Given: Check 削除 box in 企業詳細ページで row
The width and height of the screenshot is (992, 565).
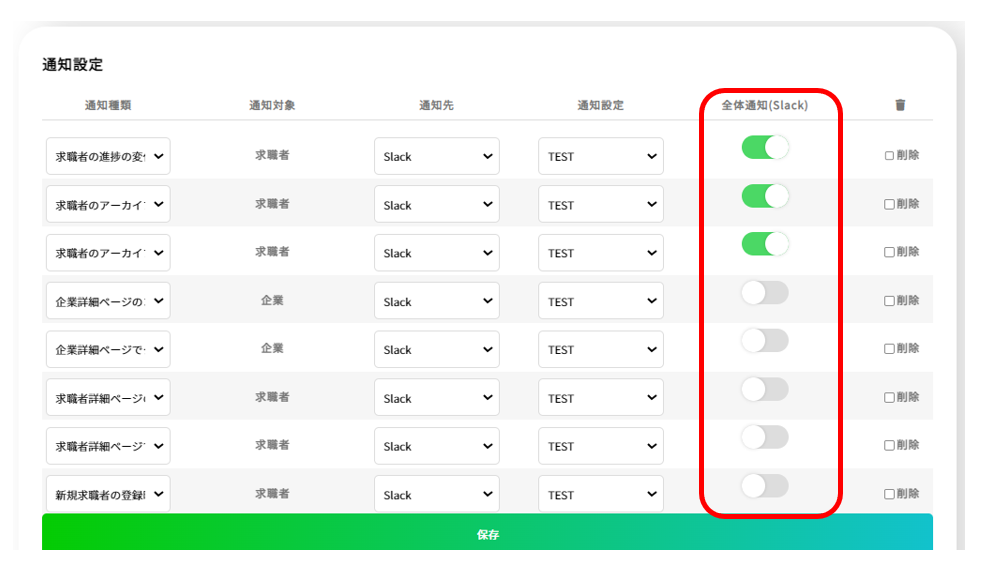Looking at the screenshot, I should pos(889,349).
